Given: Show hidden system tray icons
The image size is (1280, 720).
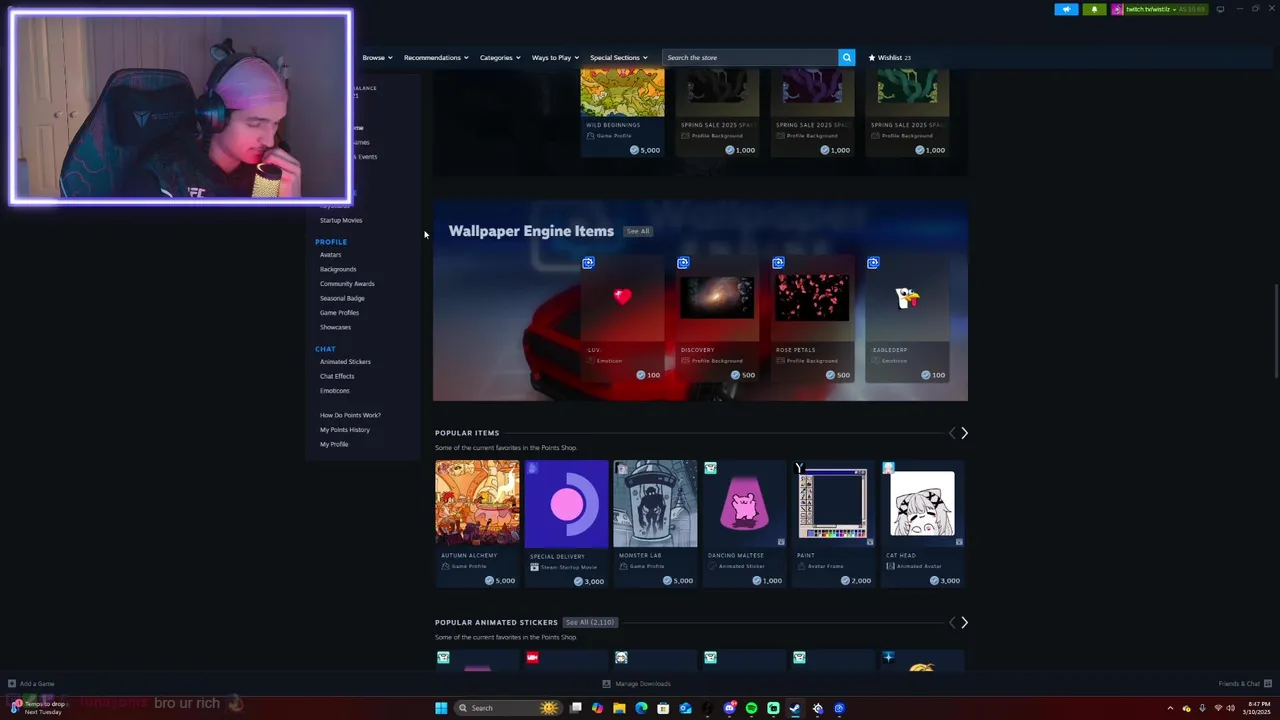Looking at the screenshot, I should click(x=1170, y=708).
